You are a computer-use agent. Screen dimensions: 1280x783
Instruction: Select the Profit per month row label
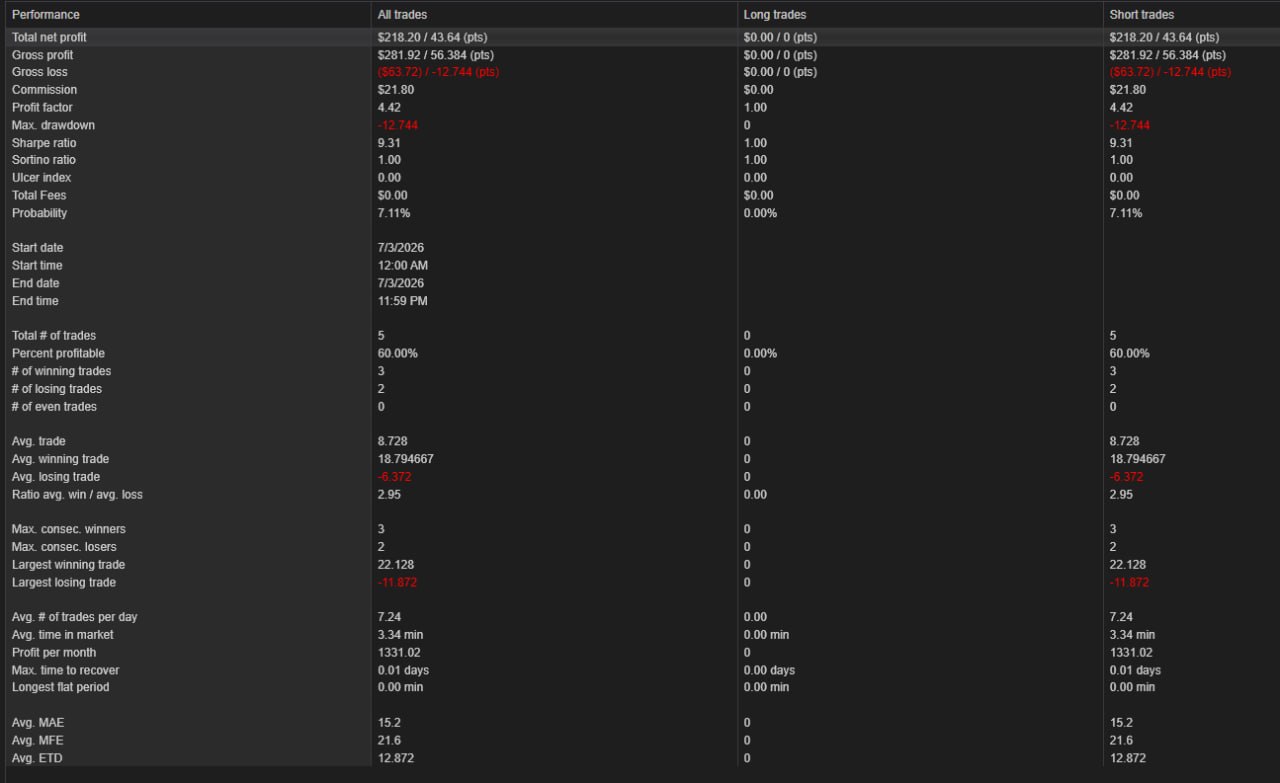(x=54, y=653)
